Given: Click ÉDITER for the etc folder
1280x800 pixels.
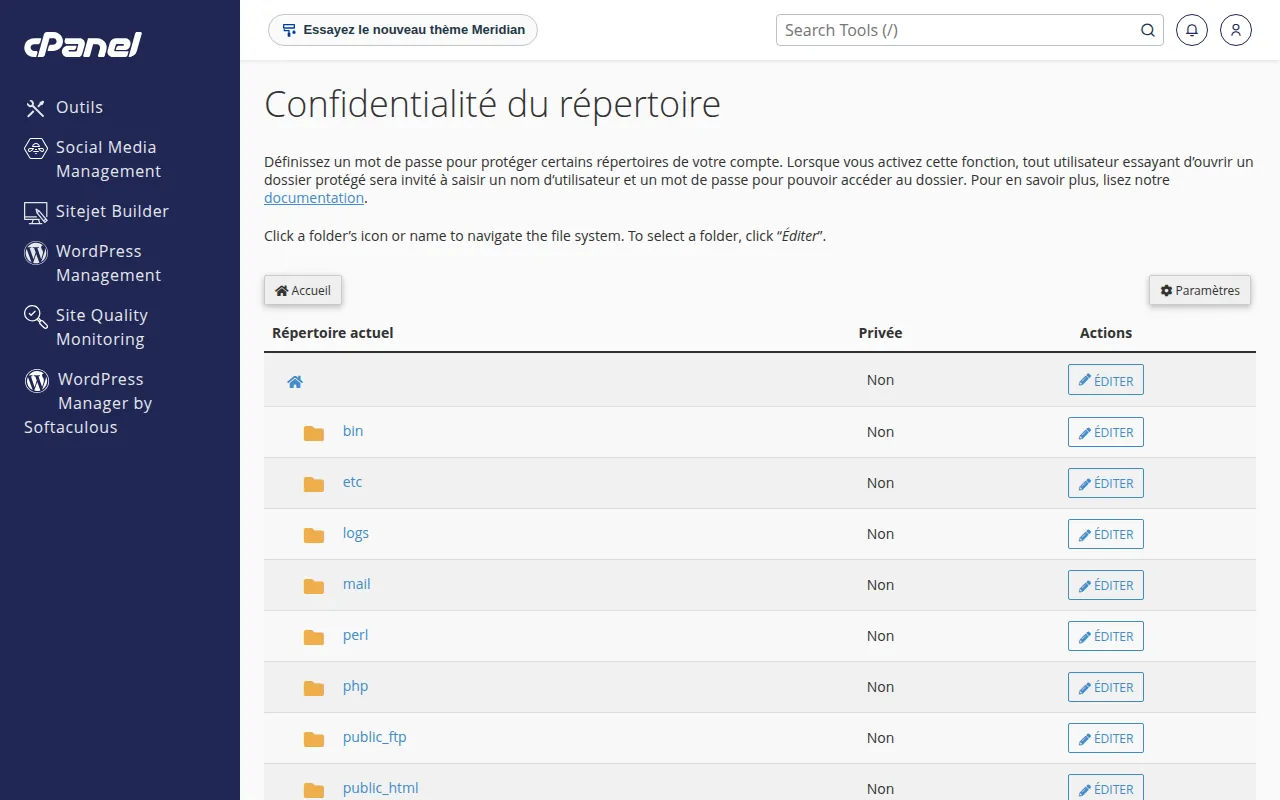Looking at the screenshot, I should click(1106, 483).
